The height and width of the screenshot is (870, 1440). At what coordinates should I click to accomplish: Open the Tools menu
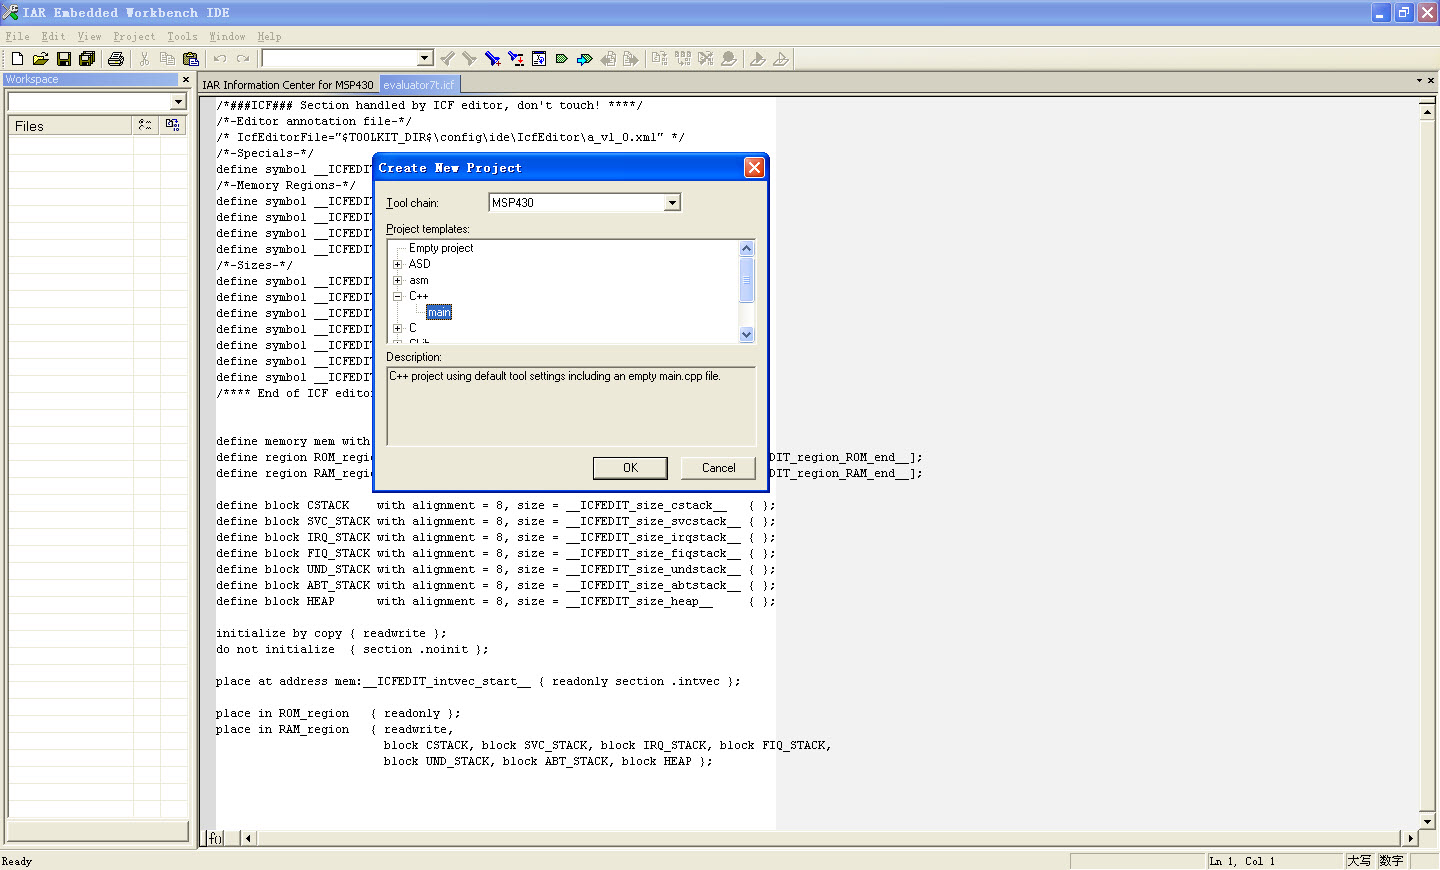[x=182, y=36]
